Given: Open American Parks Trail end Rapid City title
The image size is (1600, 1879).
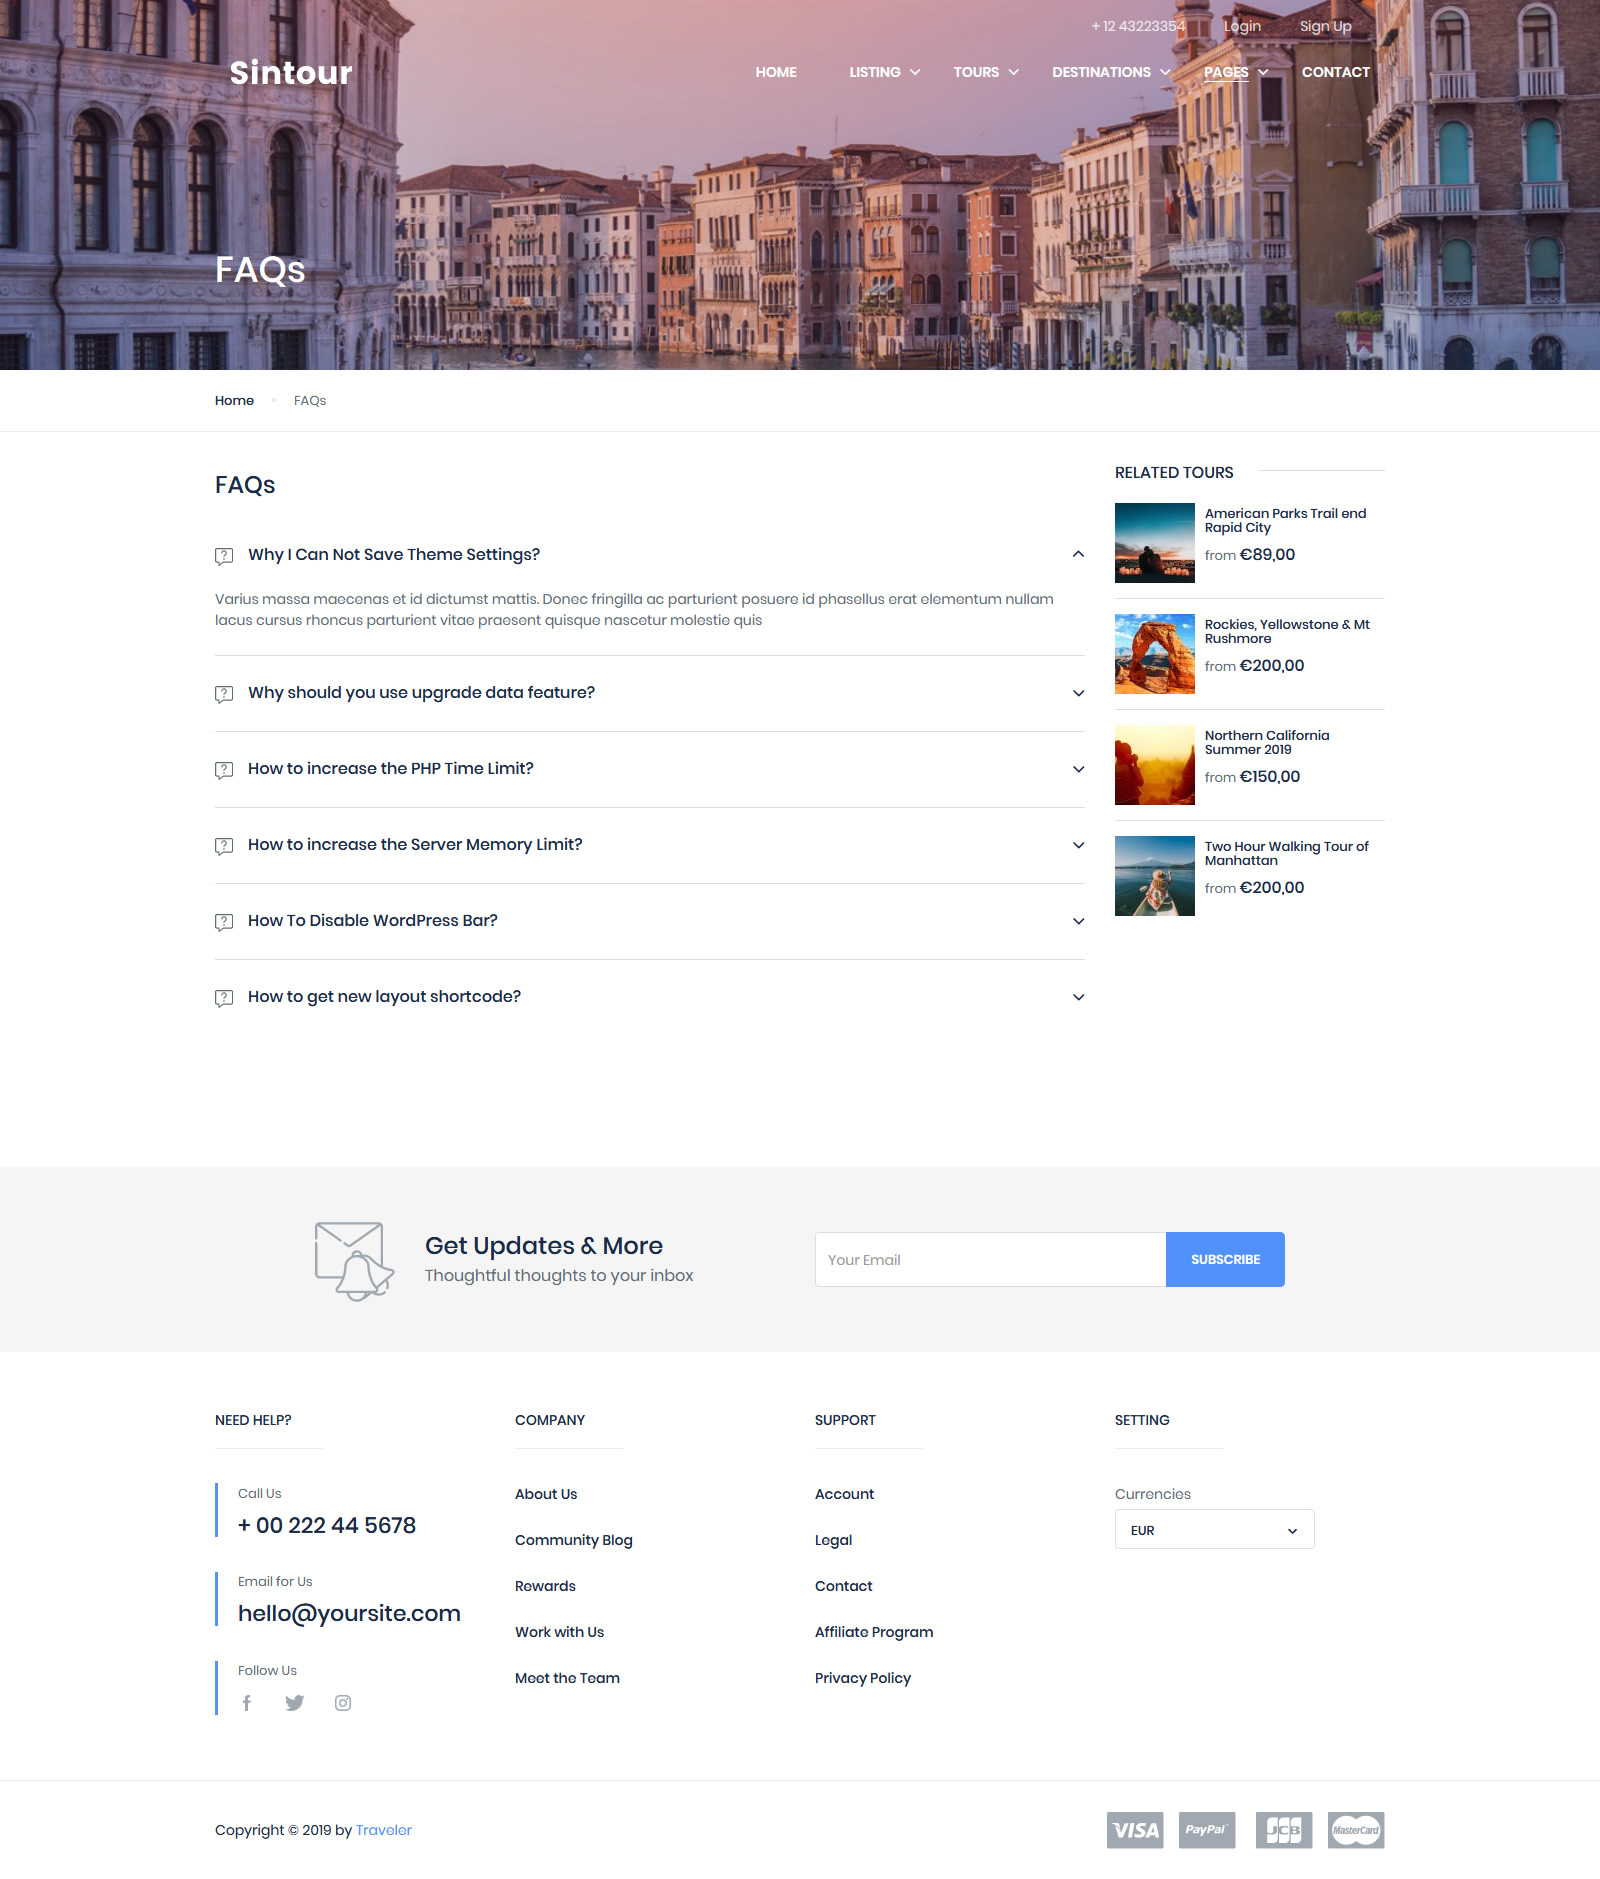Looking at the screenshot, I should click(1285, 520).
